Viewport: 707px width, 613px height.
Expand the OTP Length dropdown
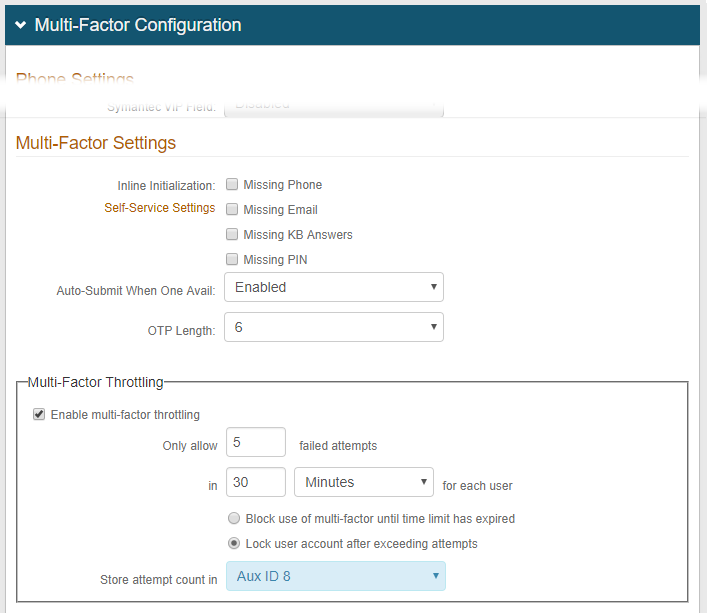point(333,327)
